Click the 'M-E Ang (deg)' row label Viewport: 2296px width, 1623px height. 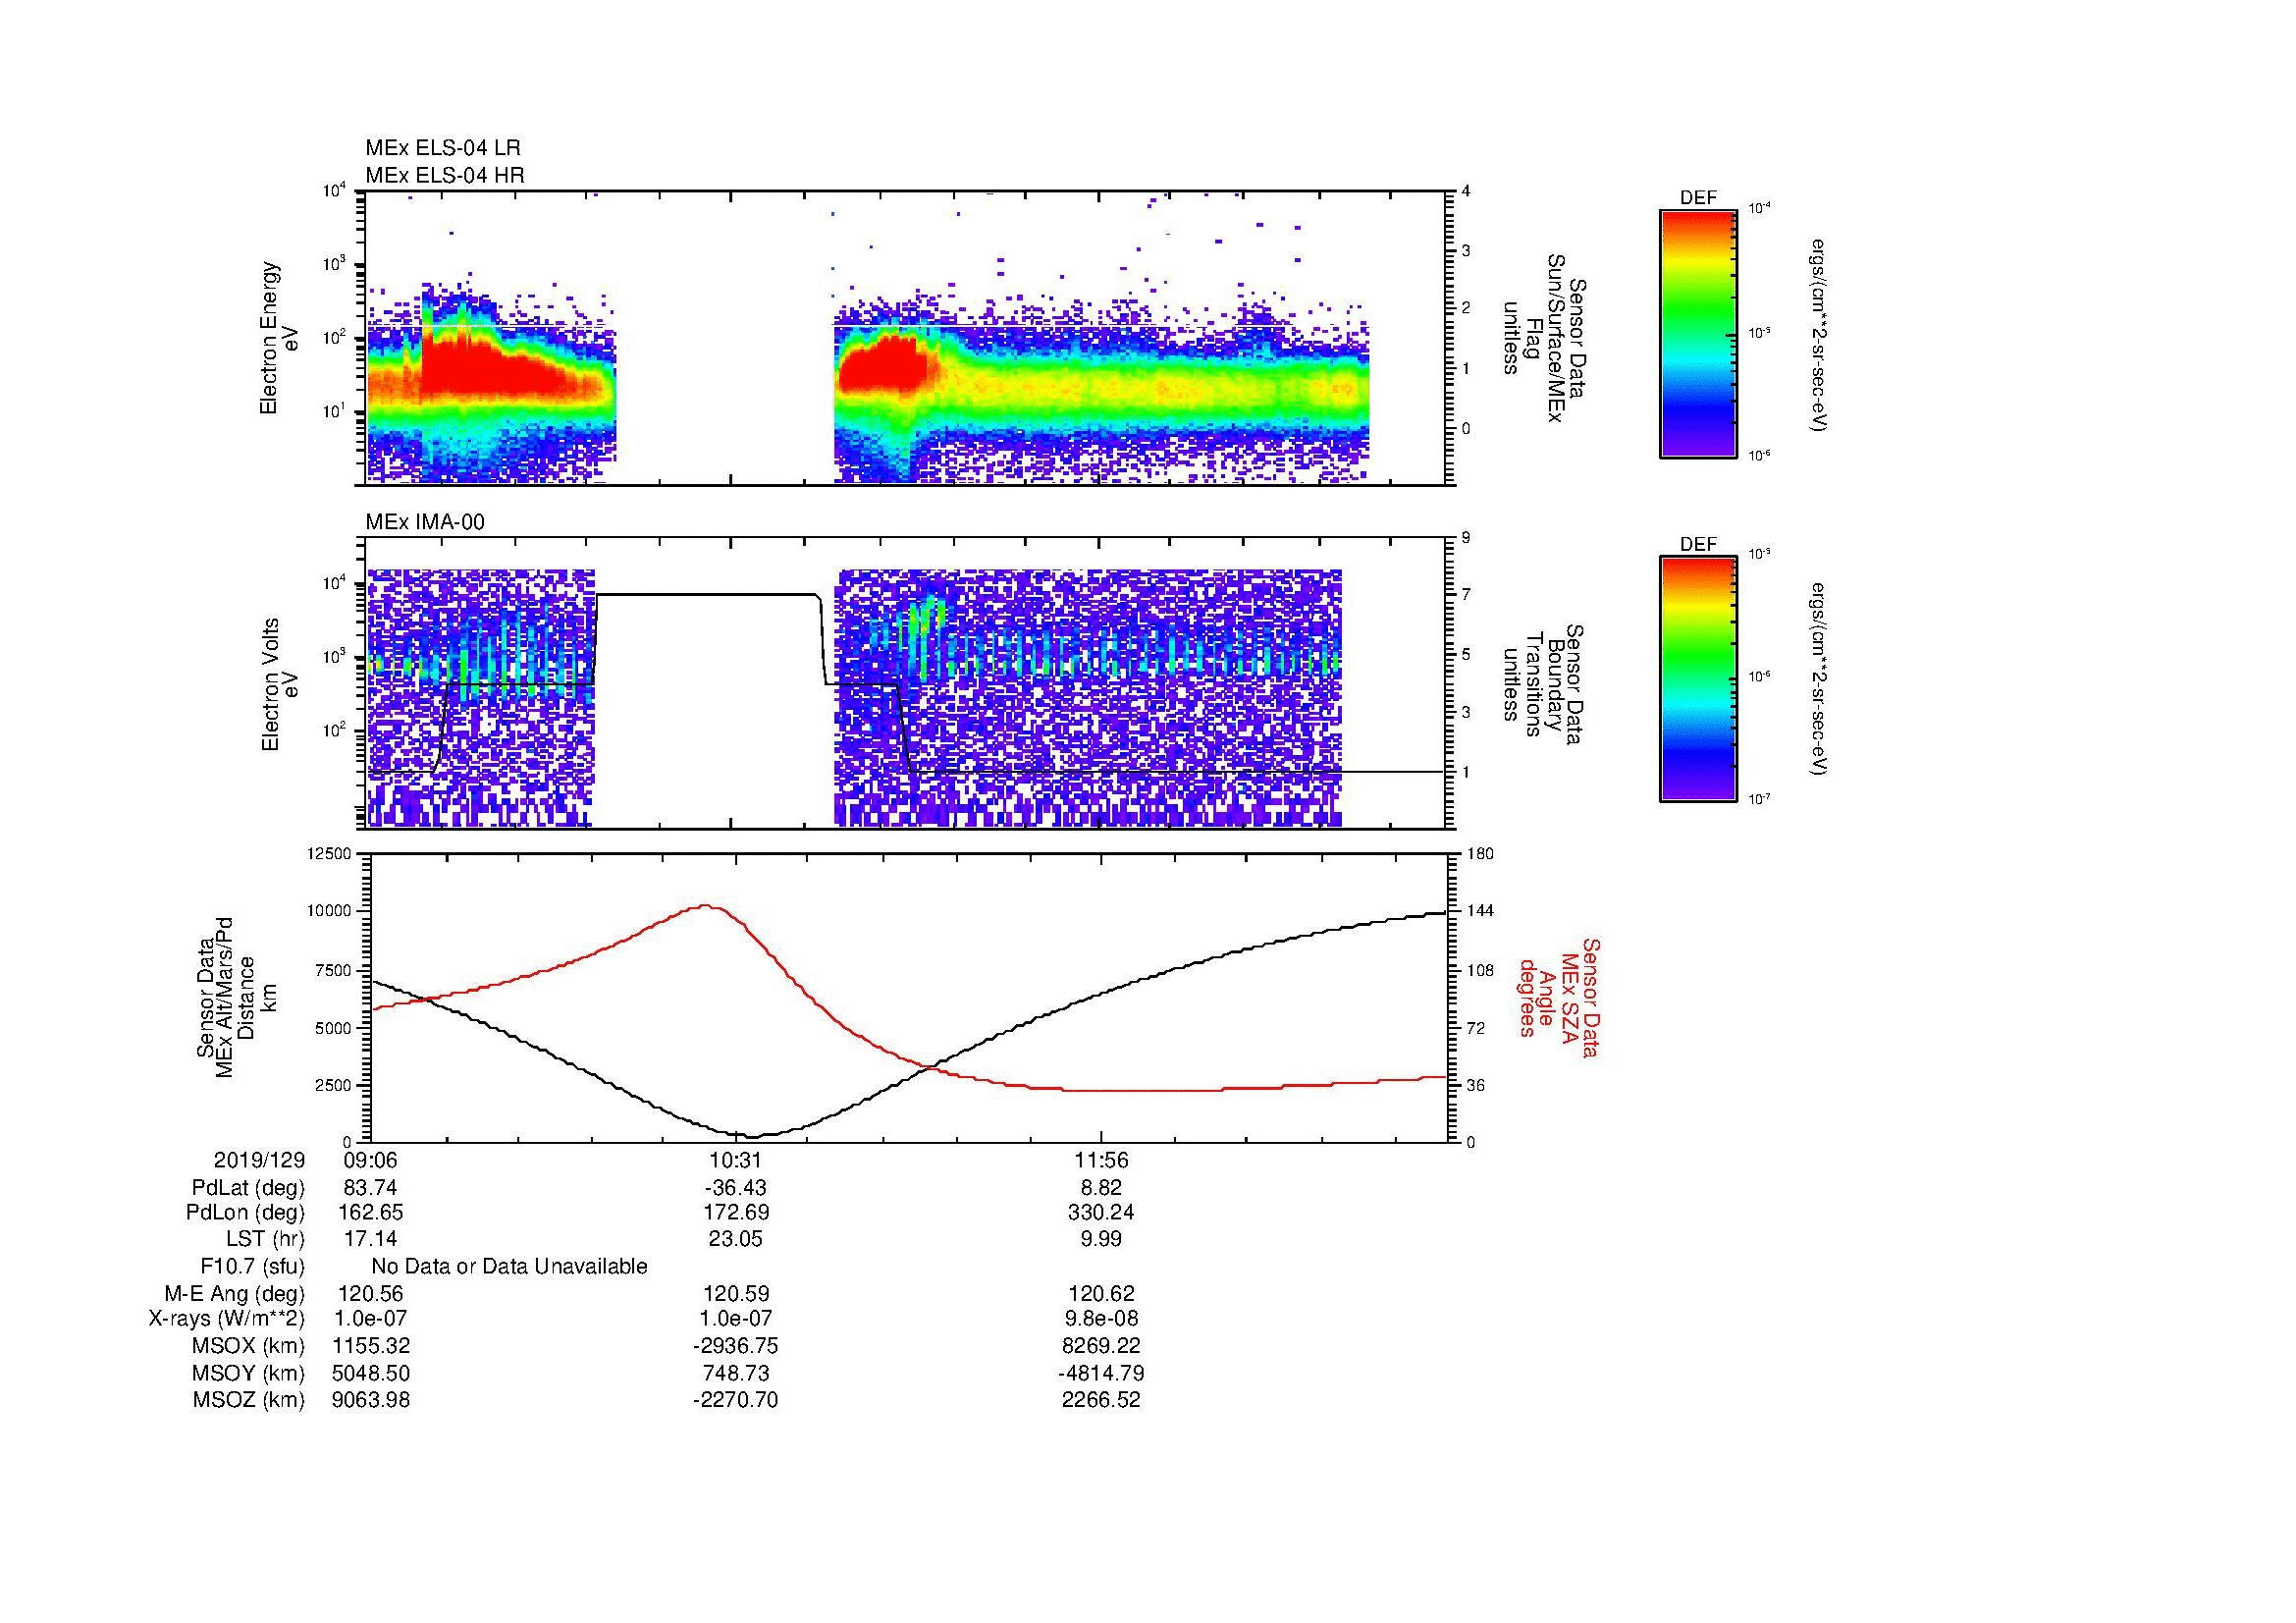pyautogui.click(x=234, y=1293)
